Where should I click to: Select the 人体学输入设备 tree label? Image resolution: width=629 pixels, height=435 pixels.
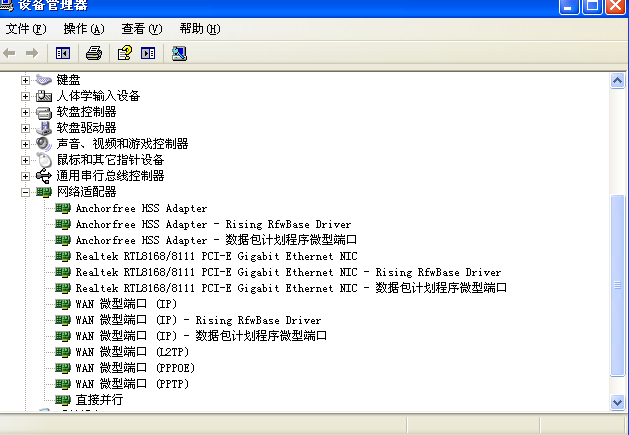click(x=98, y=96)
